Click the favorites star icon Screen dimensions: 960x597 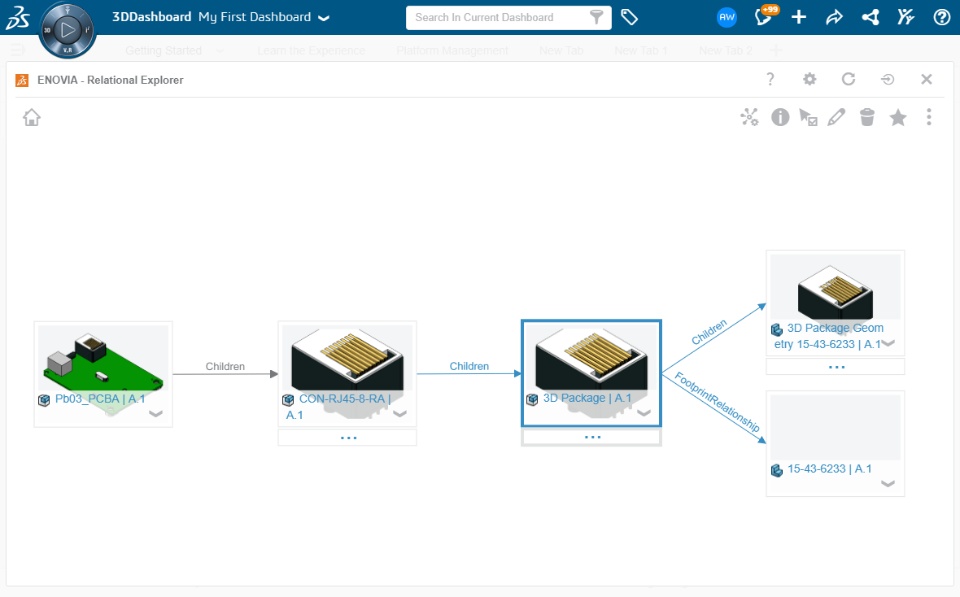pos(898,117)
